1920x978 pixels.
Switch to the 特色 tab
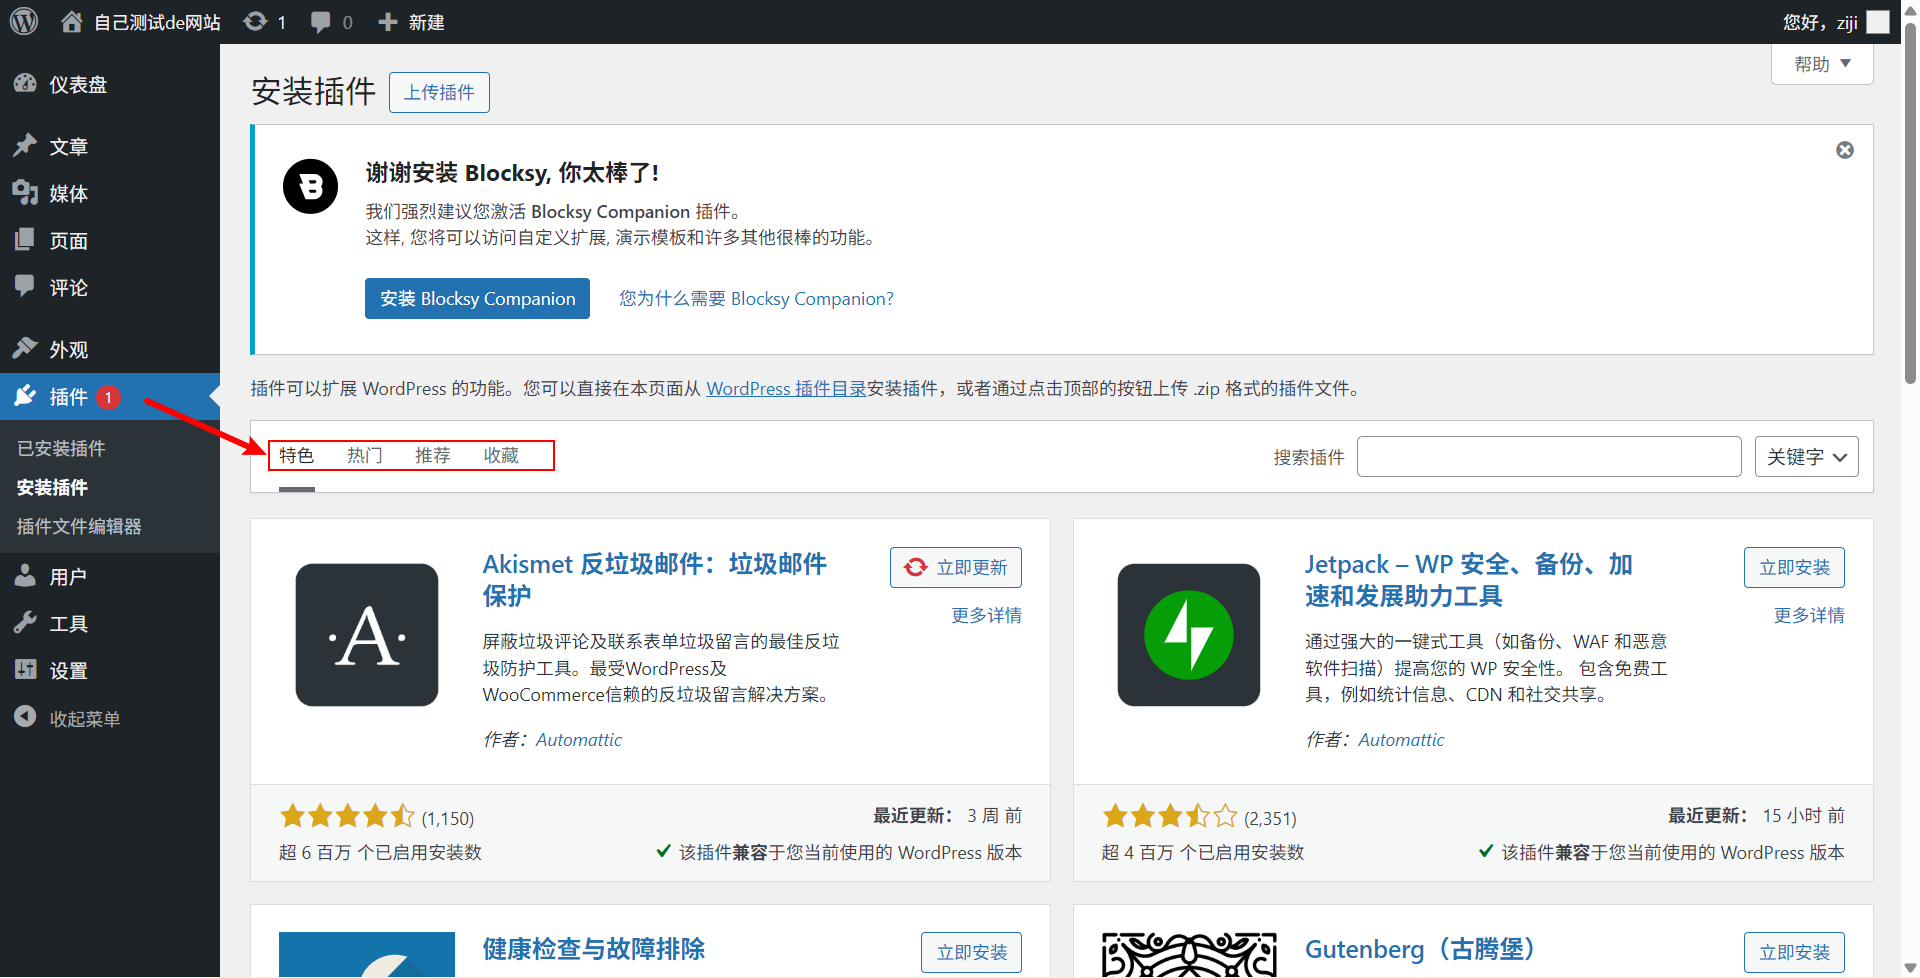pos(296,456)
